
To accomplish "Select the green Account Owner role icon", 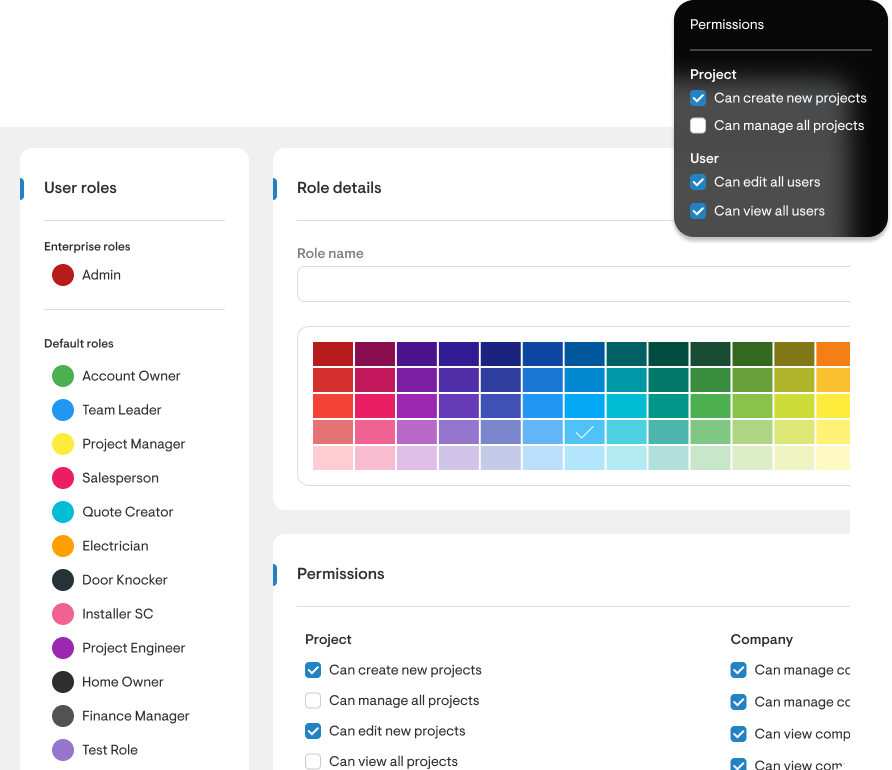I will (63, 376).
